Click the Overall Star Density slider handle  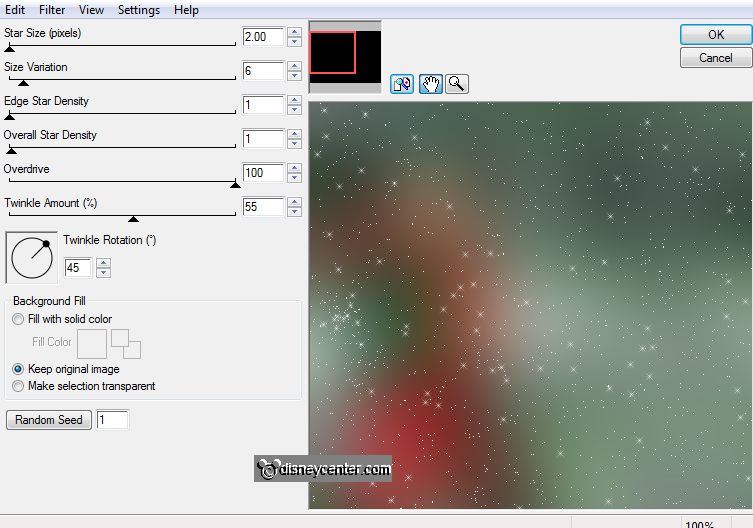point(12,151)
